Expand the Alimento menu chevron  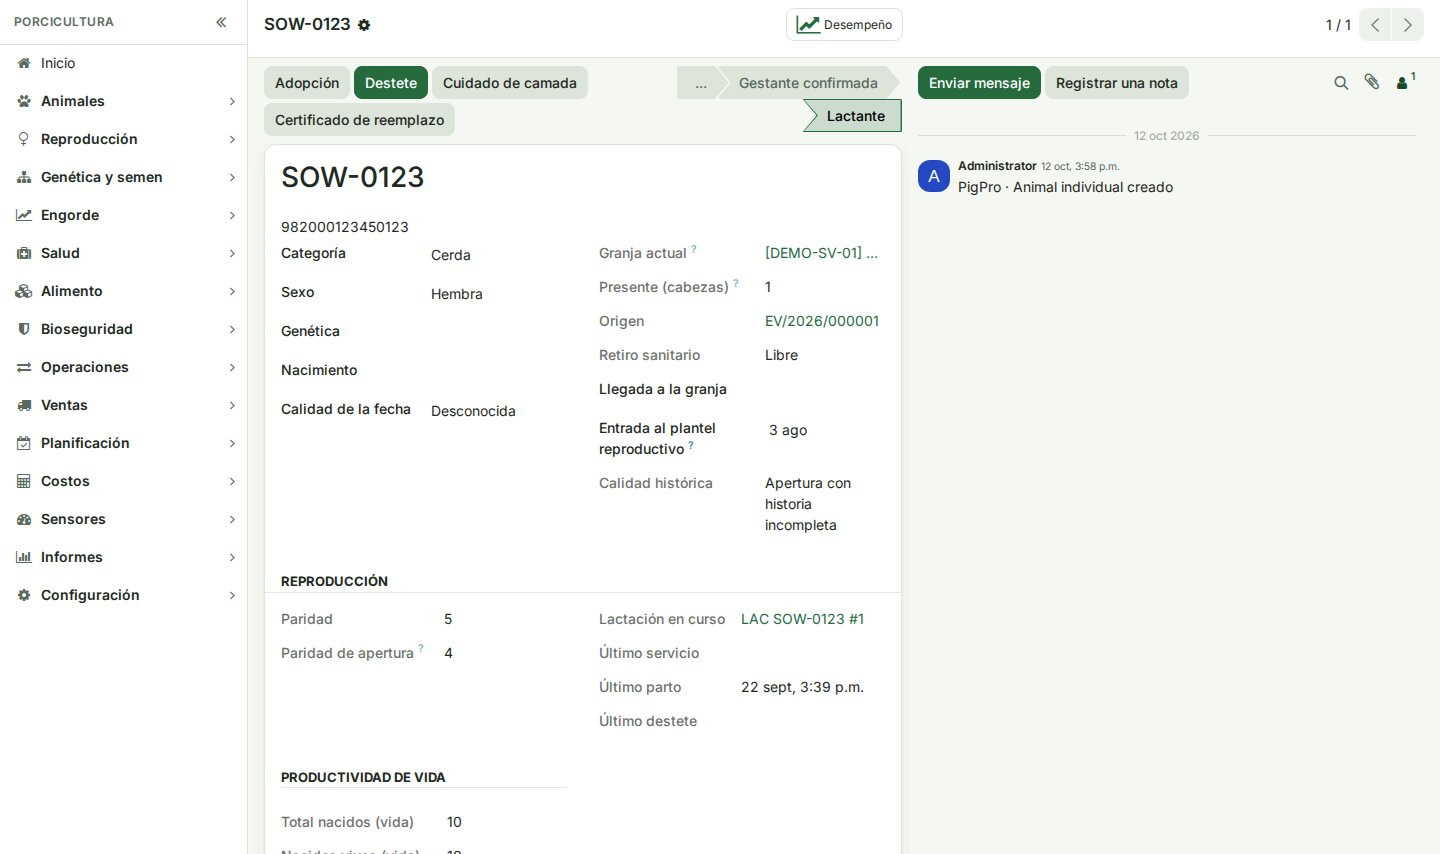[232, 291]
